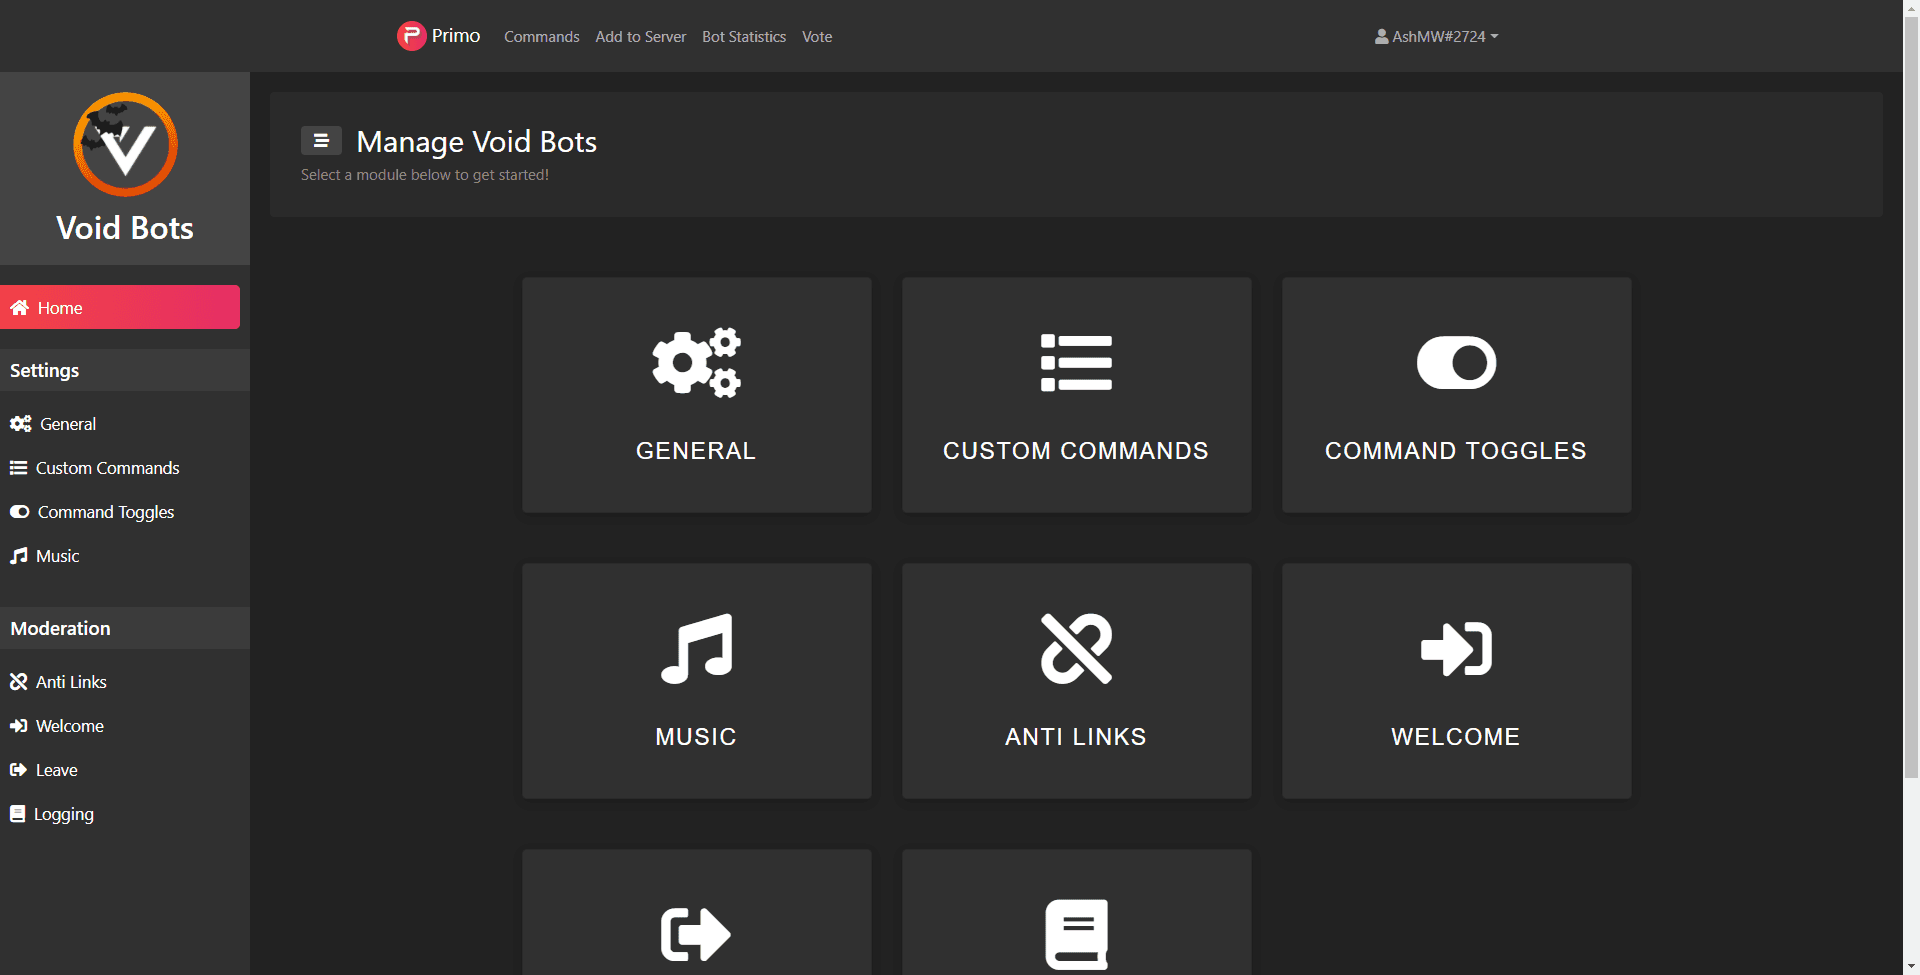This screenshot has height=975, width=1920.
Task: Click the Void Bots server avatar
Action: pos(125,145)
